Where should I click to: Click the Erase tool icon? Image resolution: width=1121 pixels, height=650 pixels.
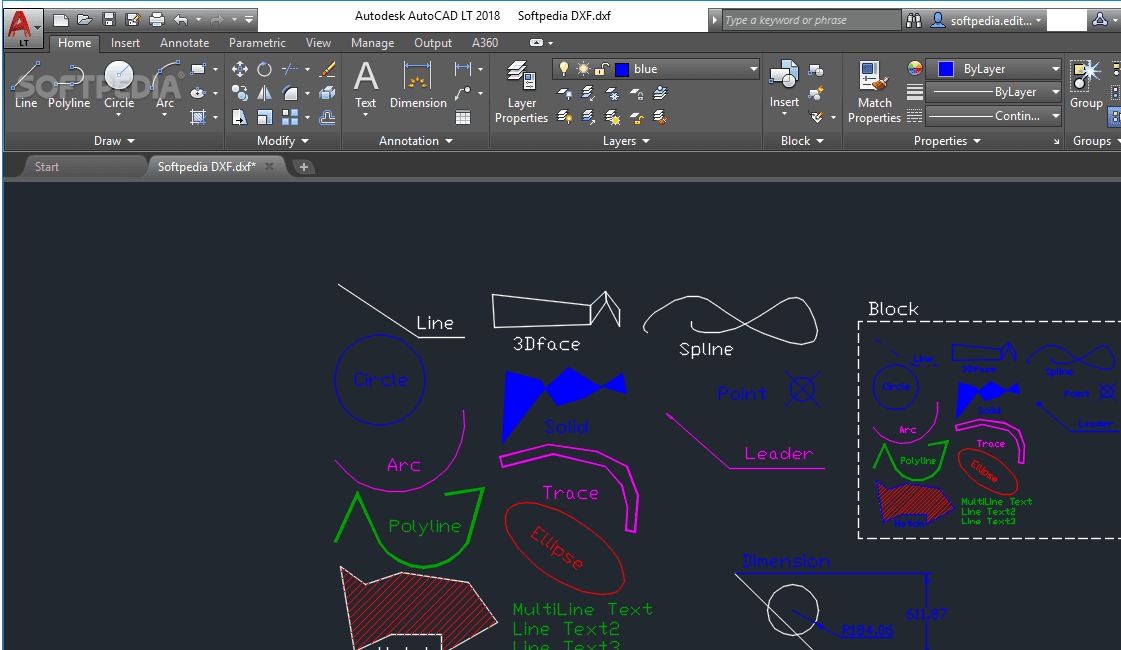(327, 69)
